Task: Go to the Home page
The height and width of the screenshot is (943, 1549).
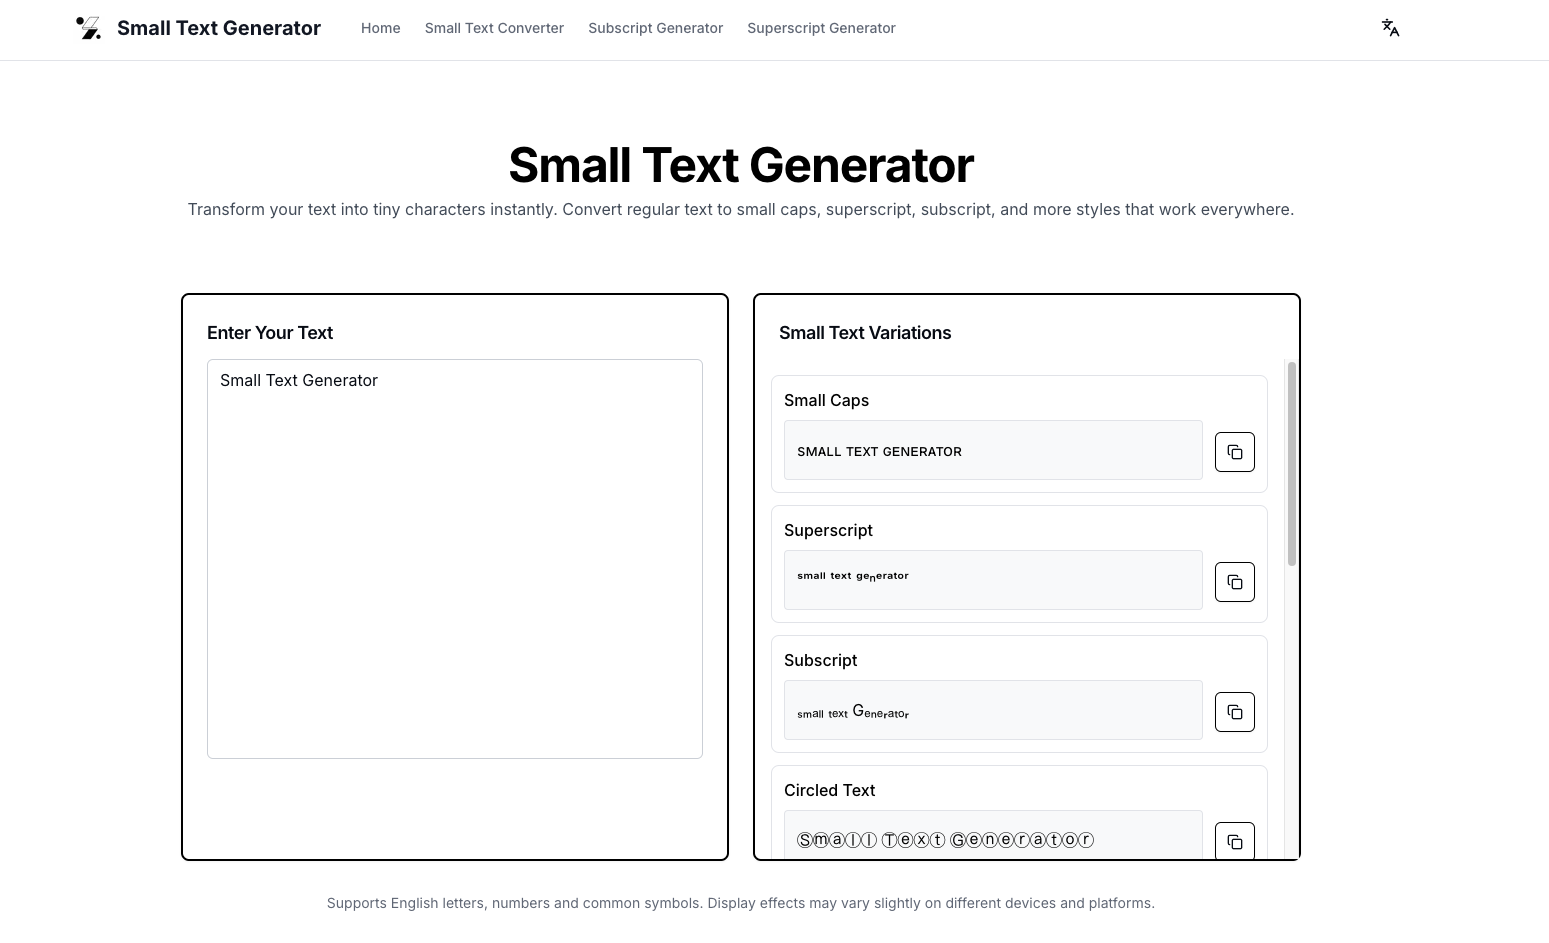Action: pos(380,28)
